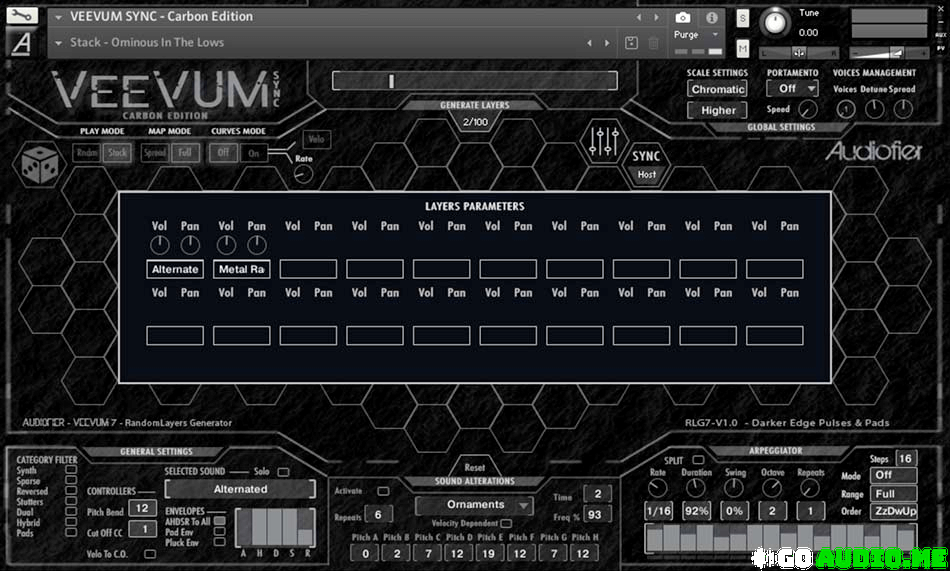Open the Portamento Off dropdown
The width and height of the screenshot is (950, 571).
point(792,89)
